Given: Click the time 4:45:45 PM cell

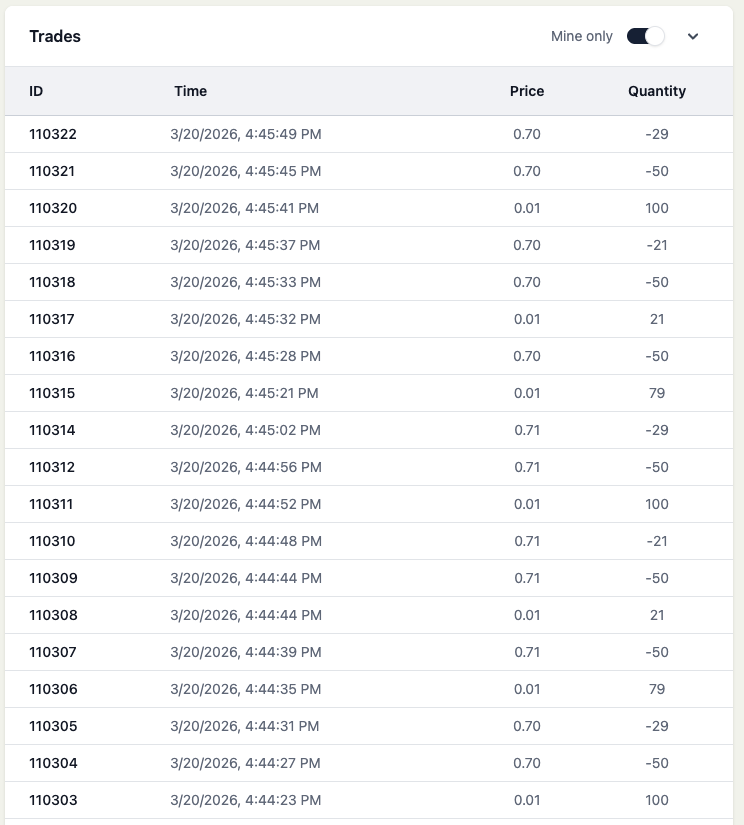Looking at the screenshot, I should click(x=246, y=171).
